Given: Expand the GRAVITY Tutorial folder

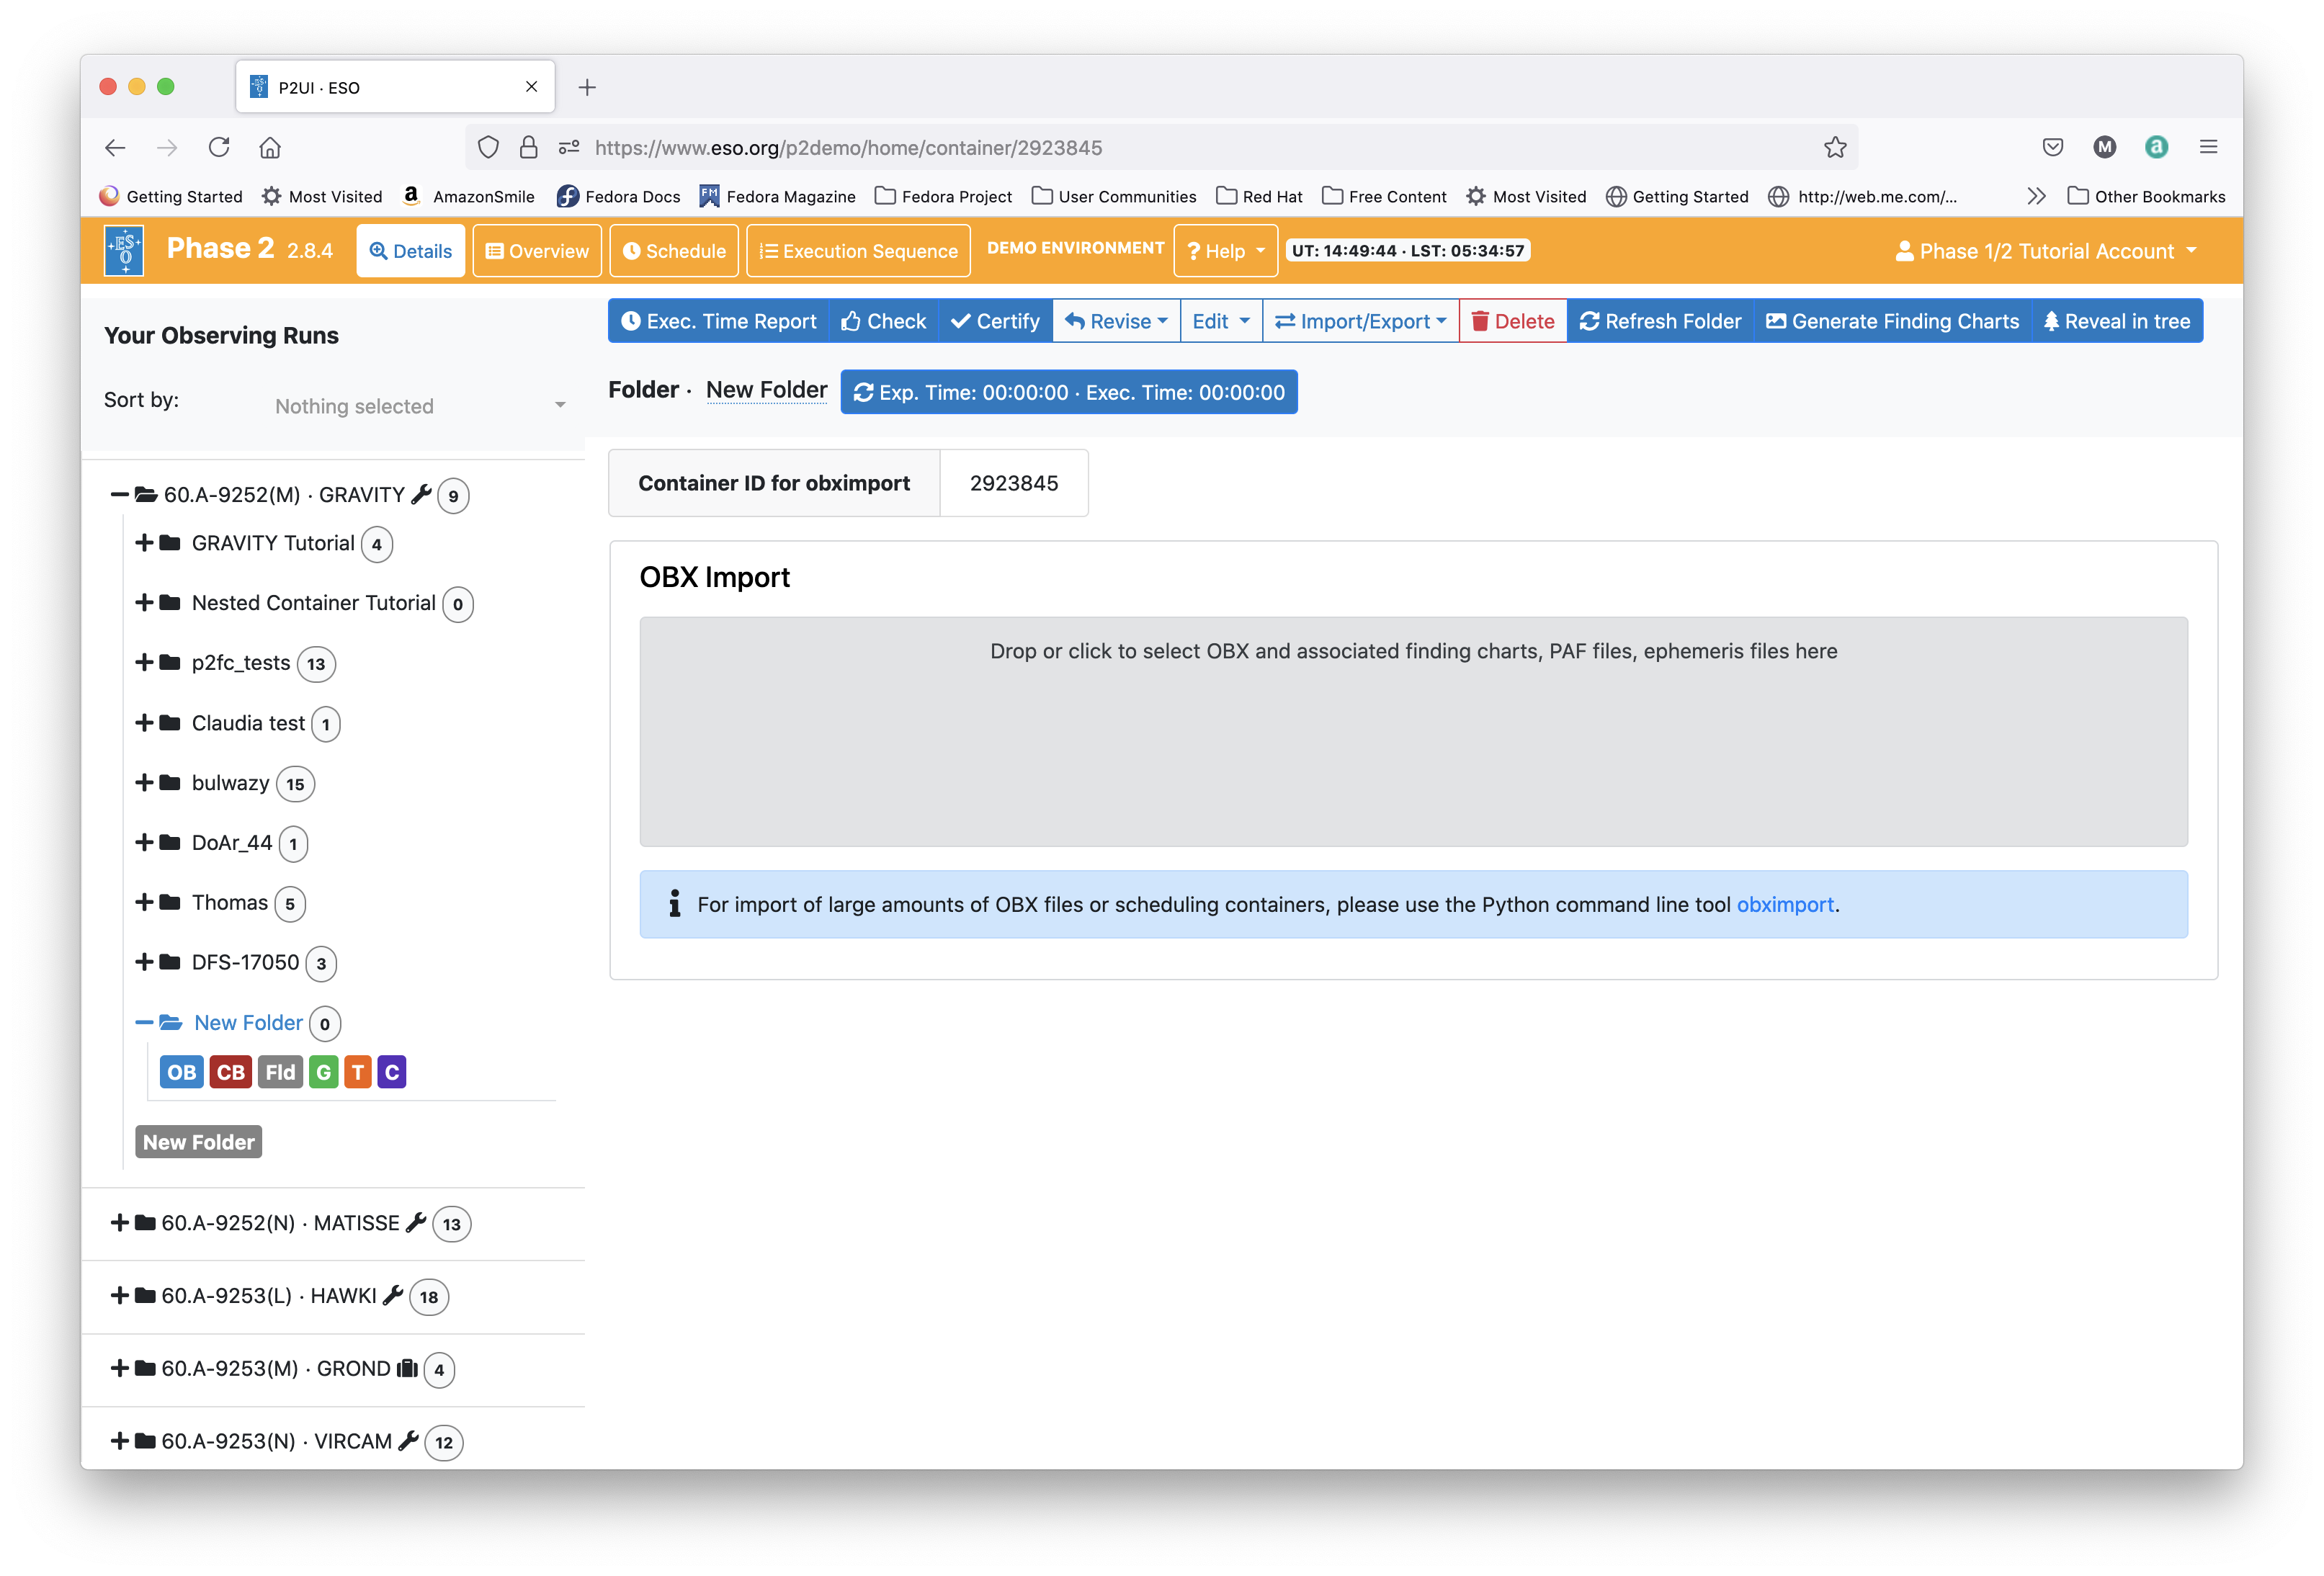Looking at the screenshot, I should [144, 543].
